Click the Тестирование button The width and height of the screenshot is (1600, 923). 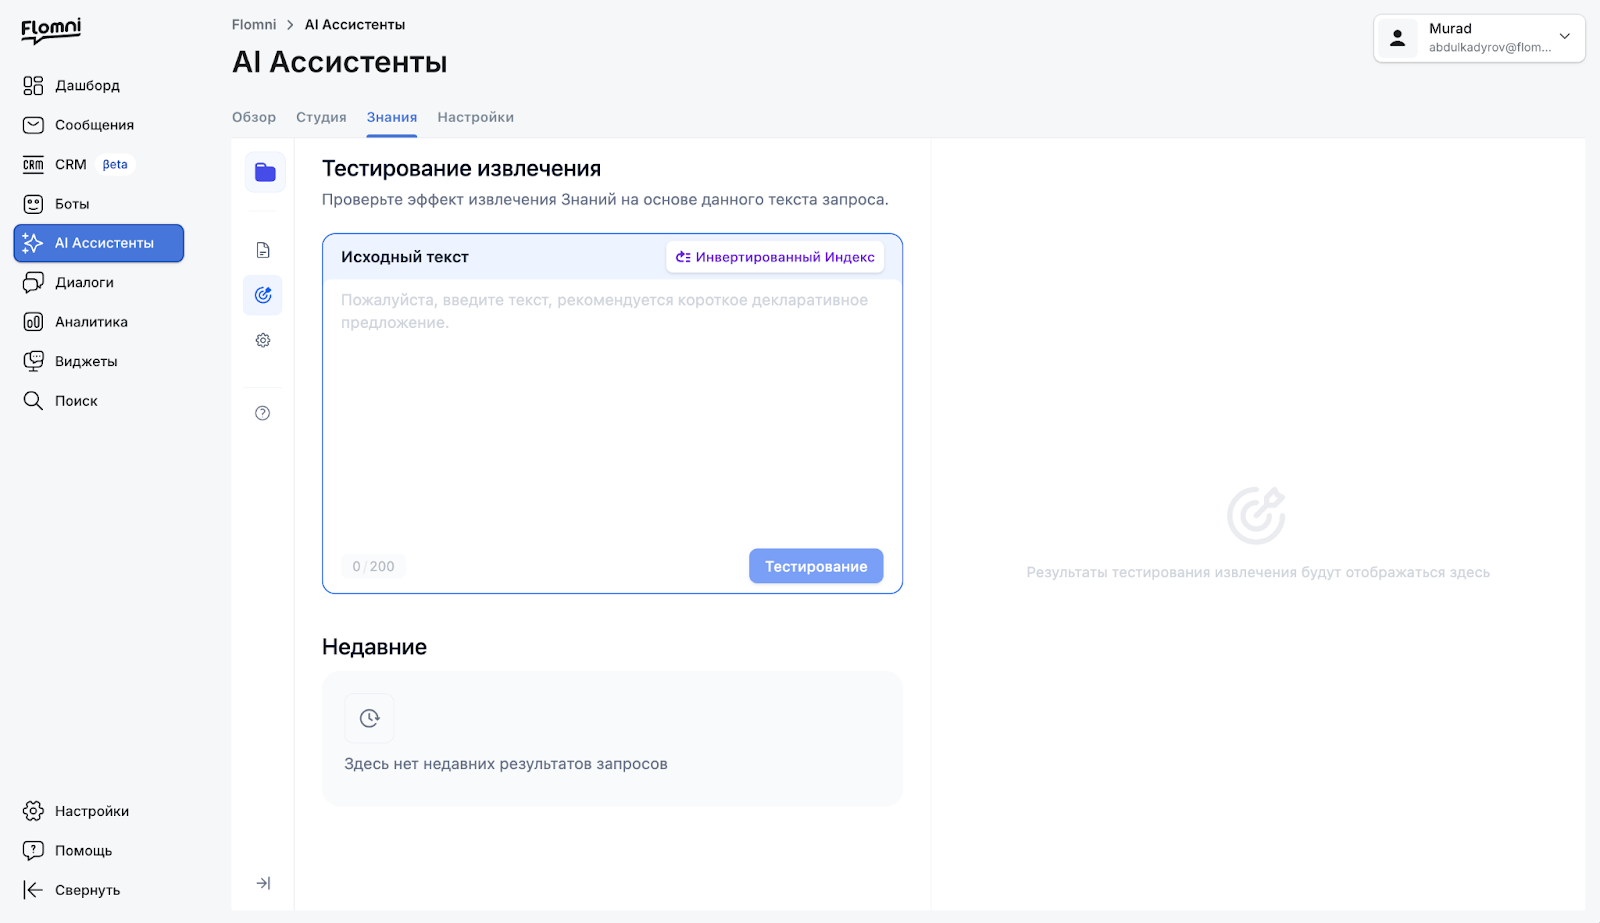coord(816,566)
